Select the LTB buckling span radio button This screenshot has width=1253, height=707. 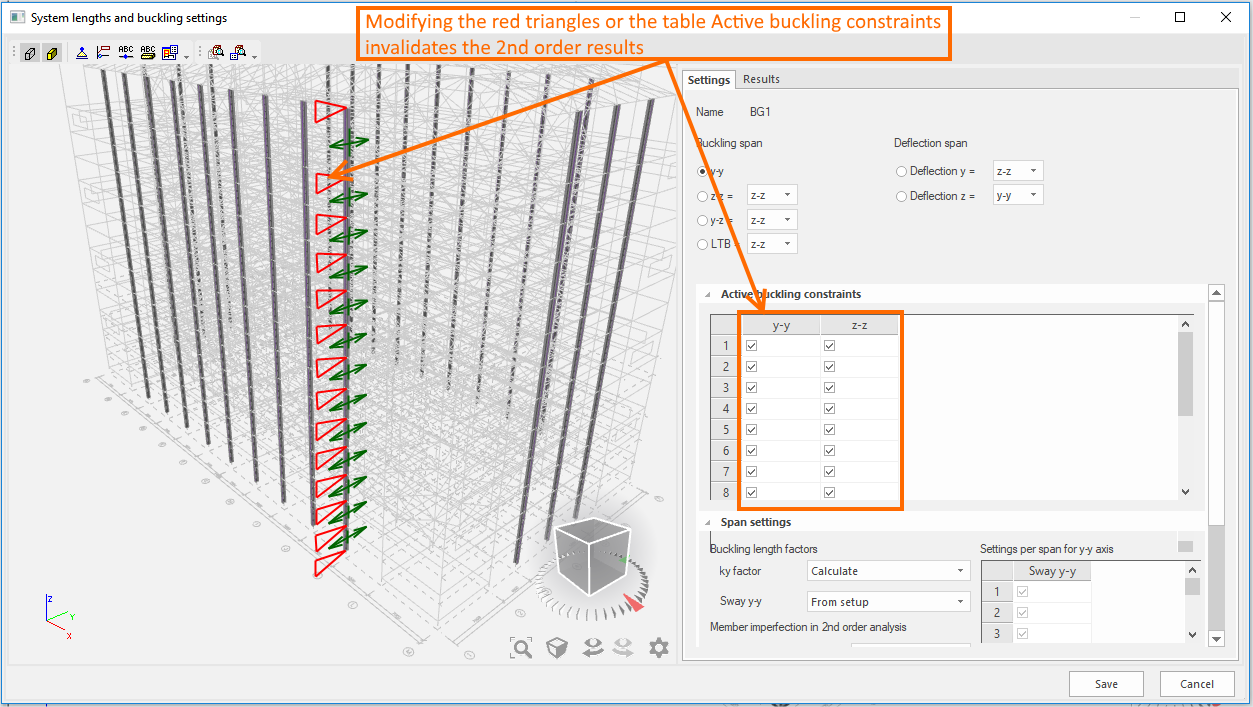[x=703, y=244]
